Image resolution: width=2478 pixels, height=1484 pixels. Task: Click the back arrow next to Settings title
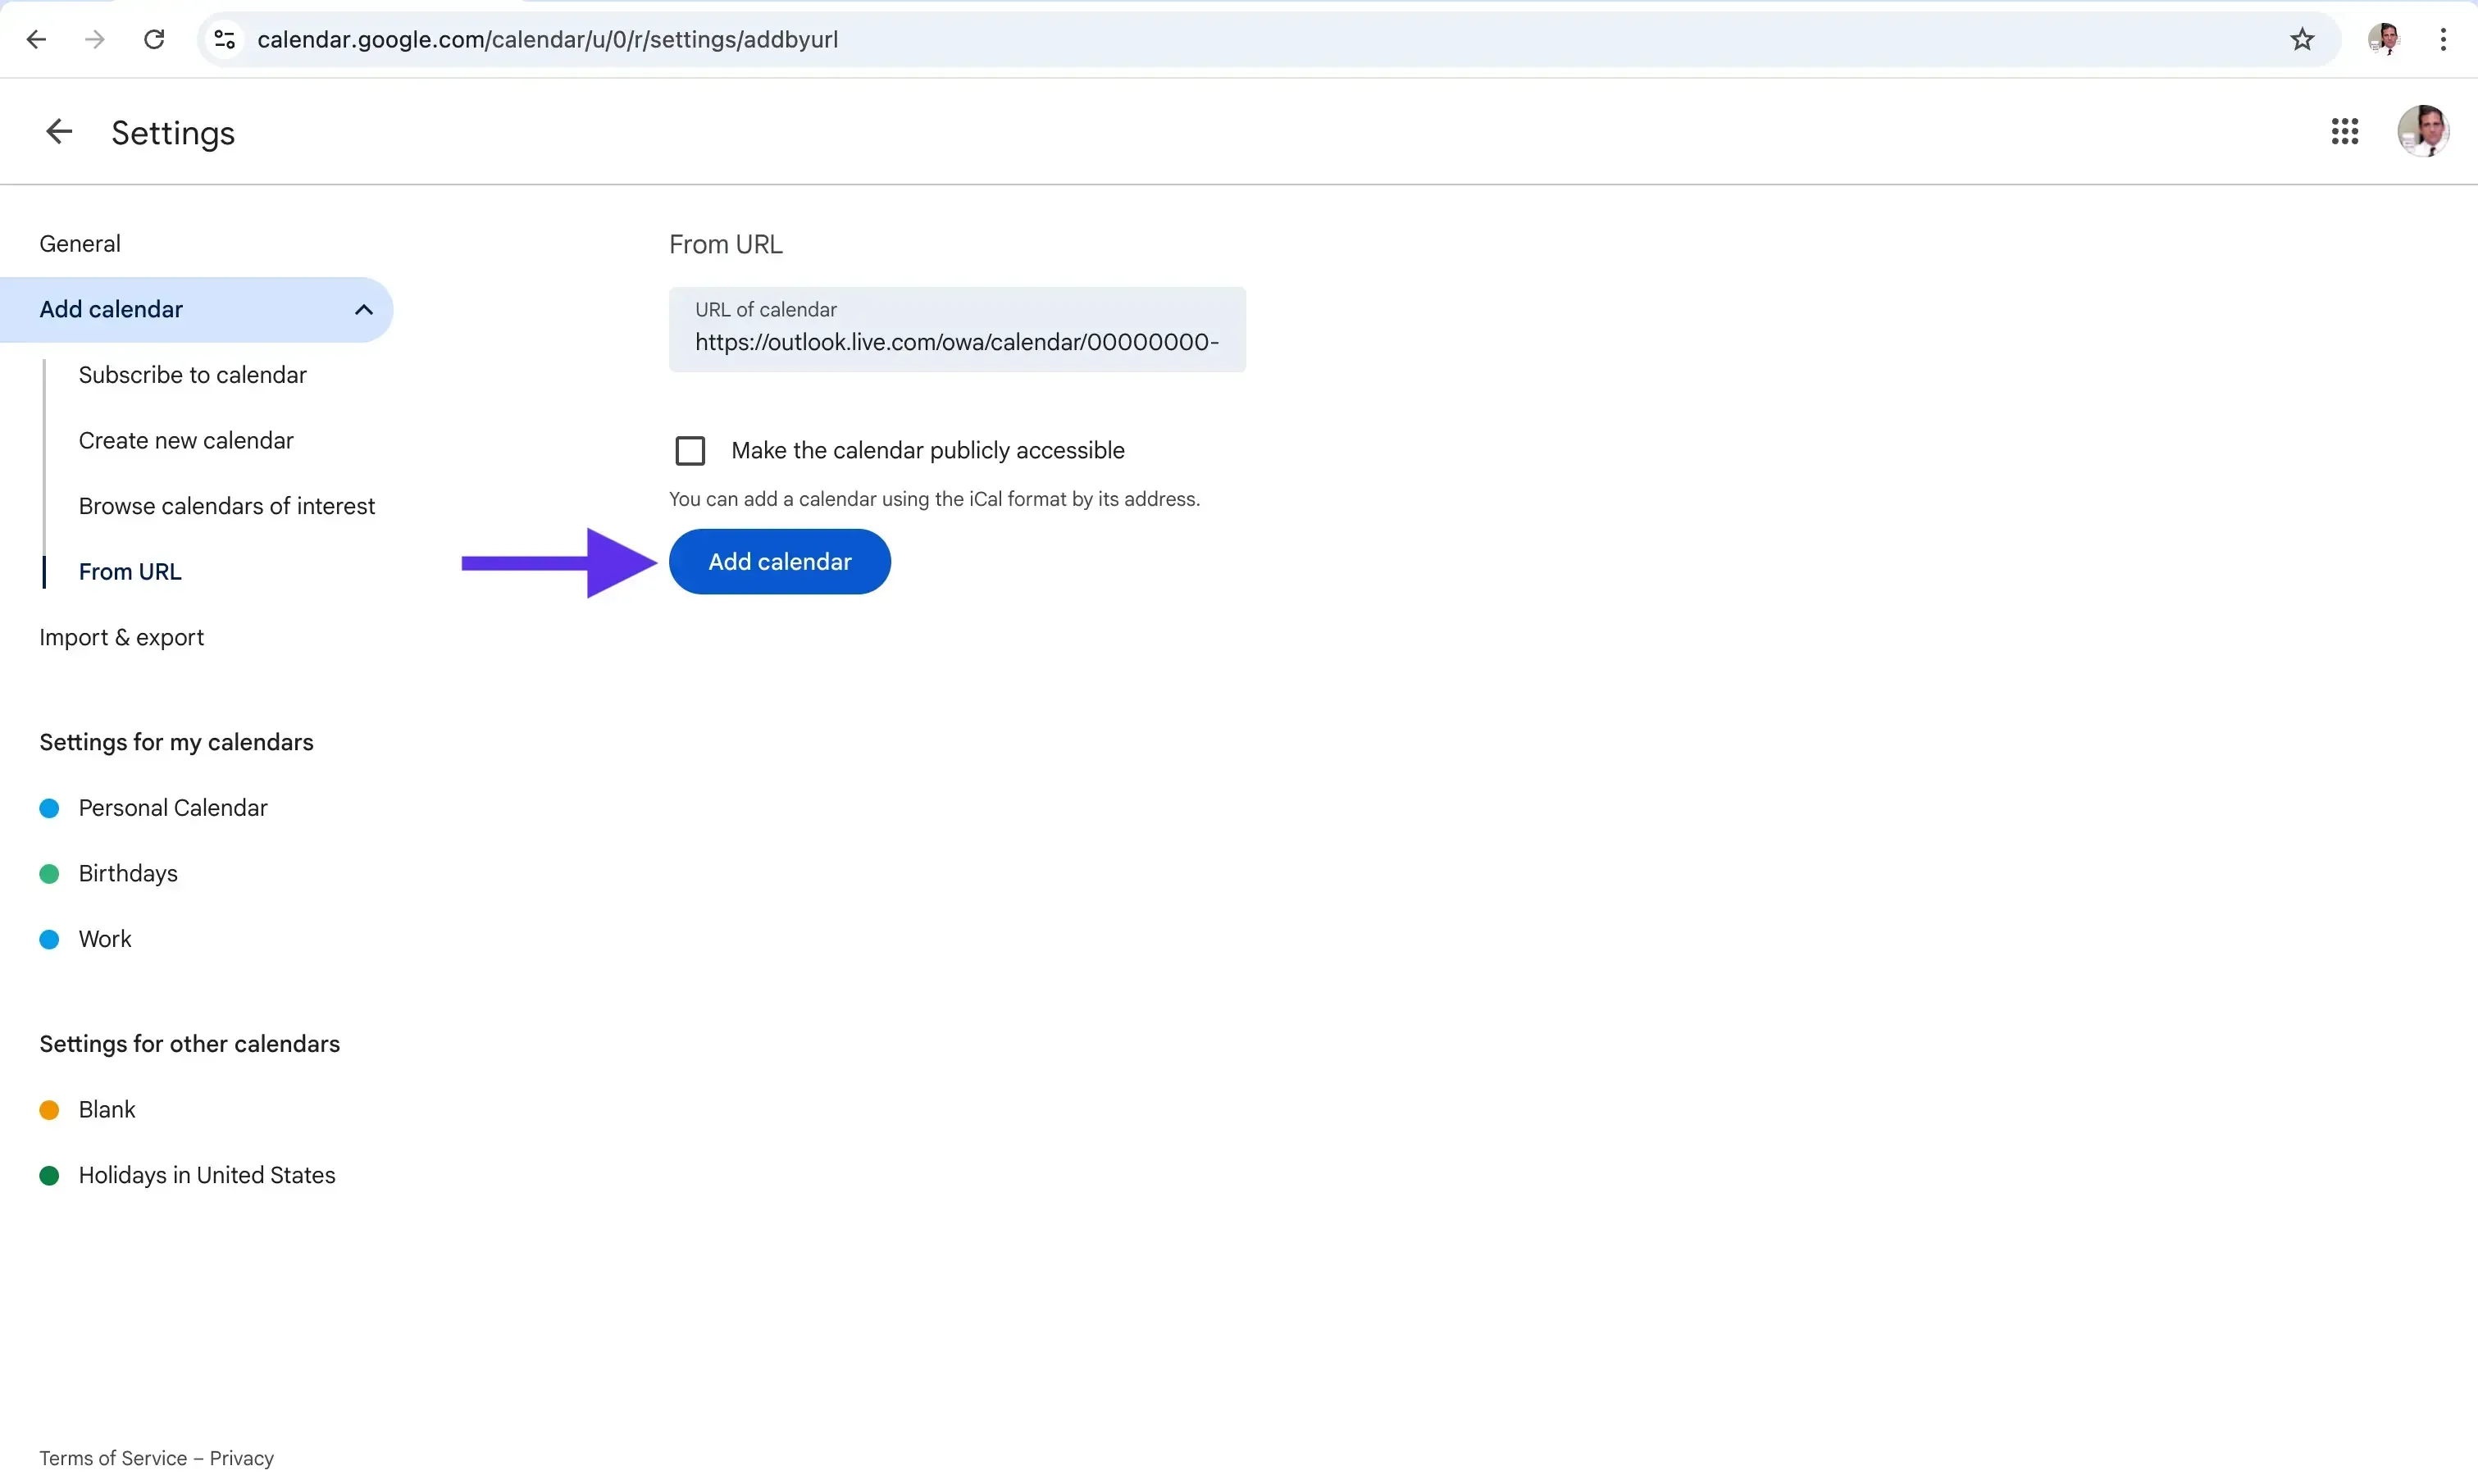pos(58,131)
